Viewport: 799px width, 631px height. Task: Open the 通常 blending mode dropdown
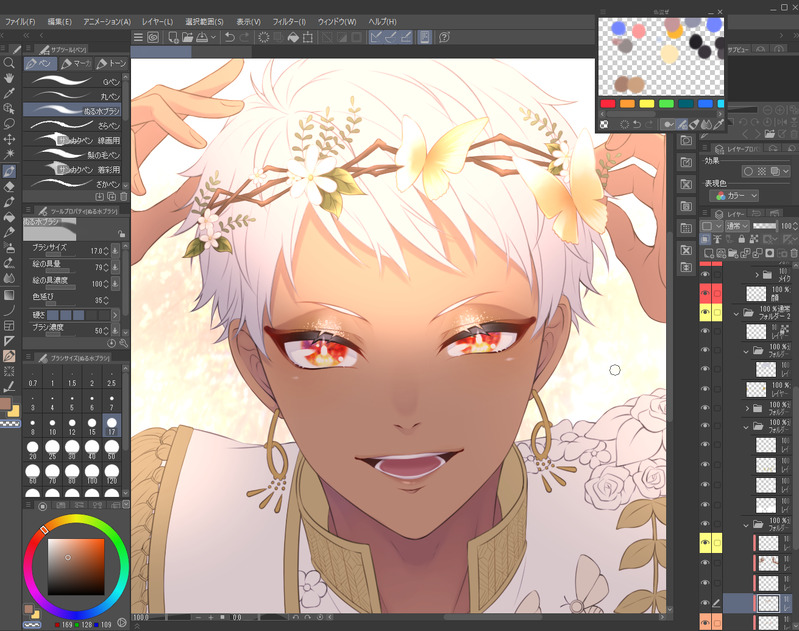[737, 226]
